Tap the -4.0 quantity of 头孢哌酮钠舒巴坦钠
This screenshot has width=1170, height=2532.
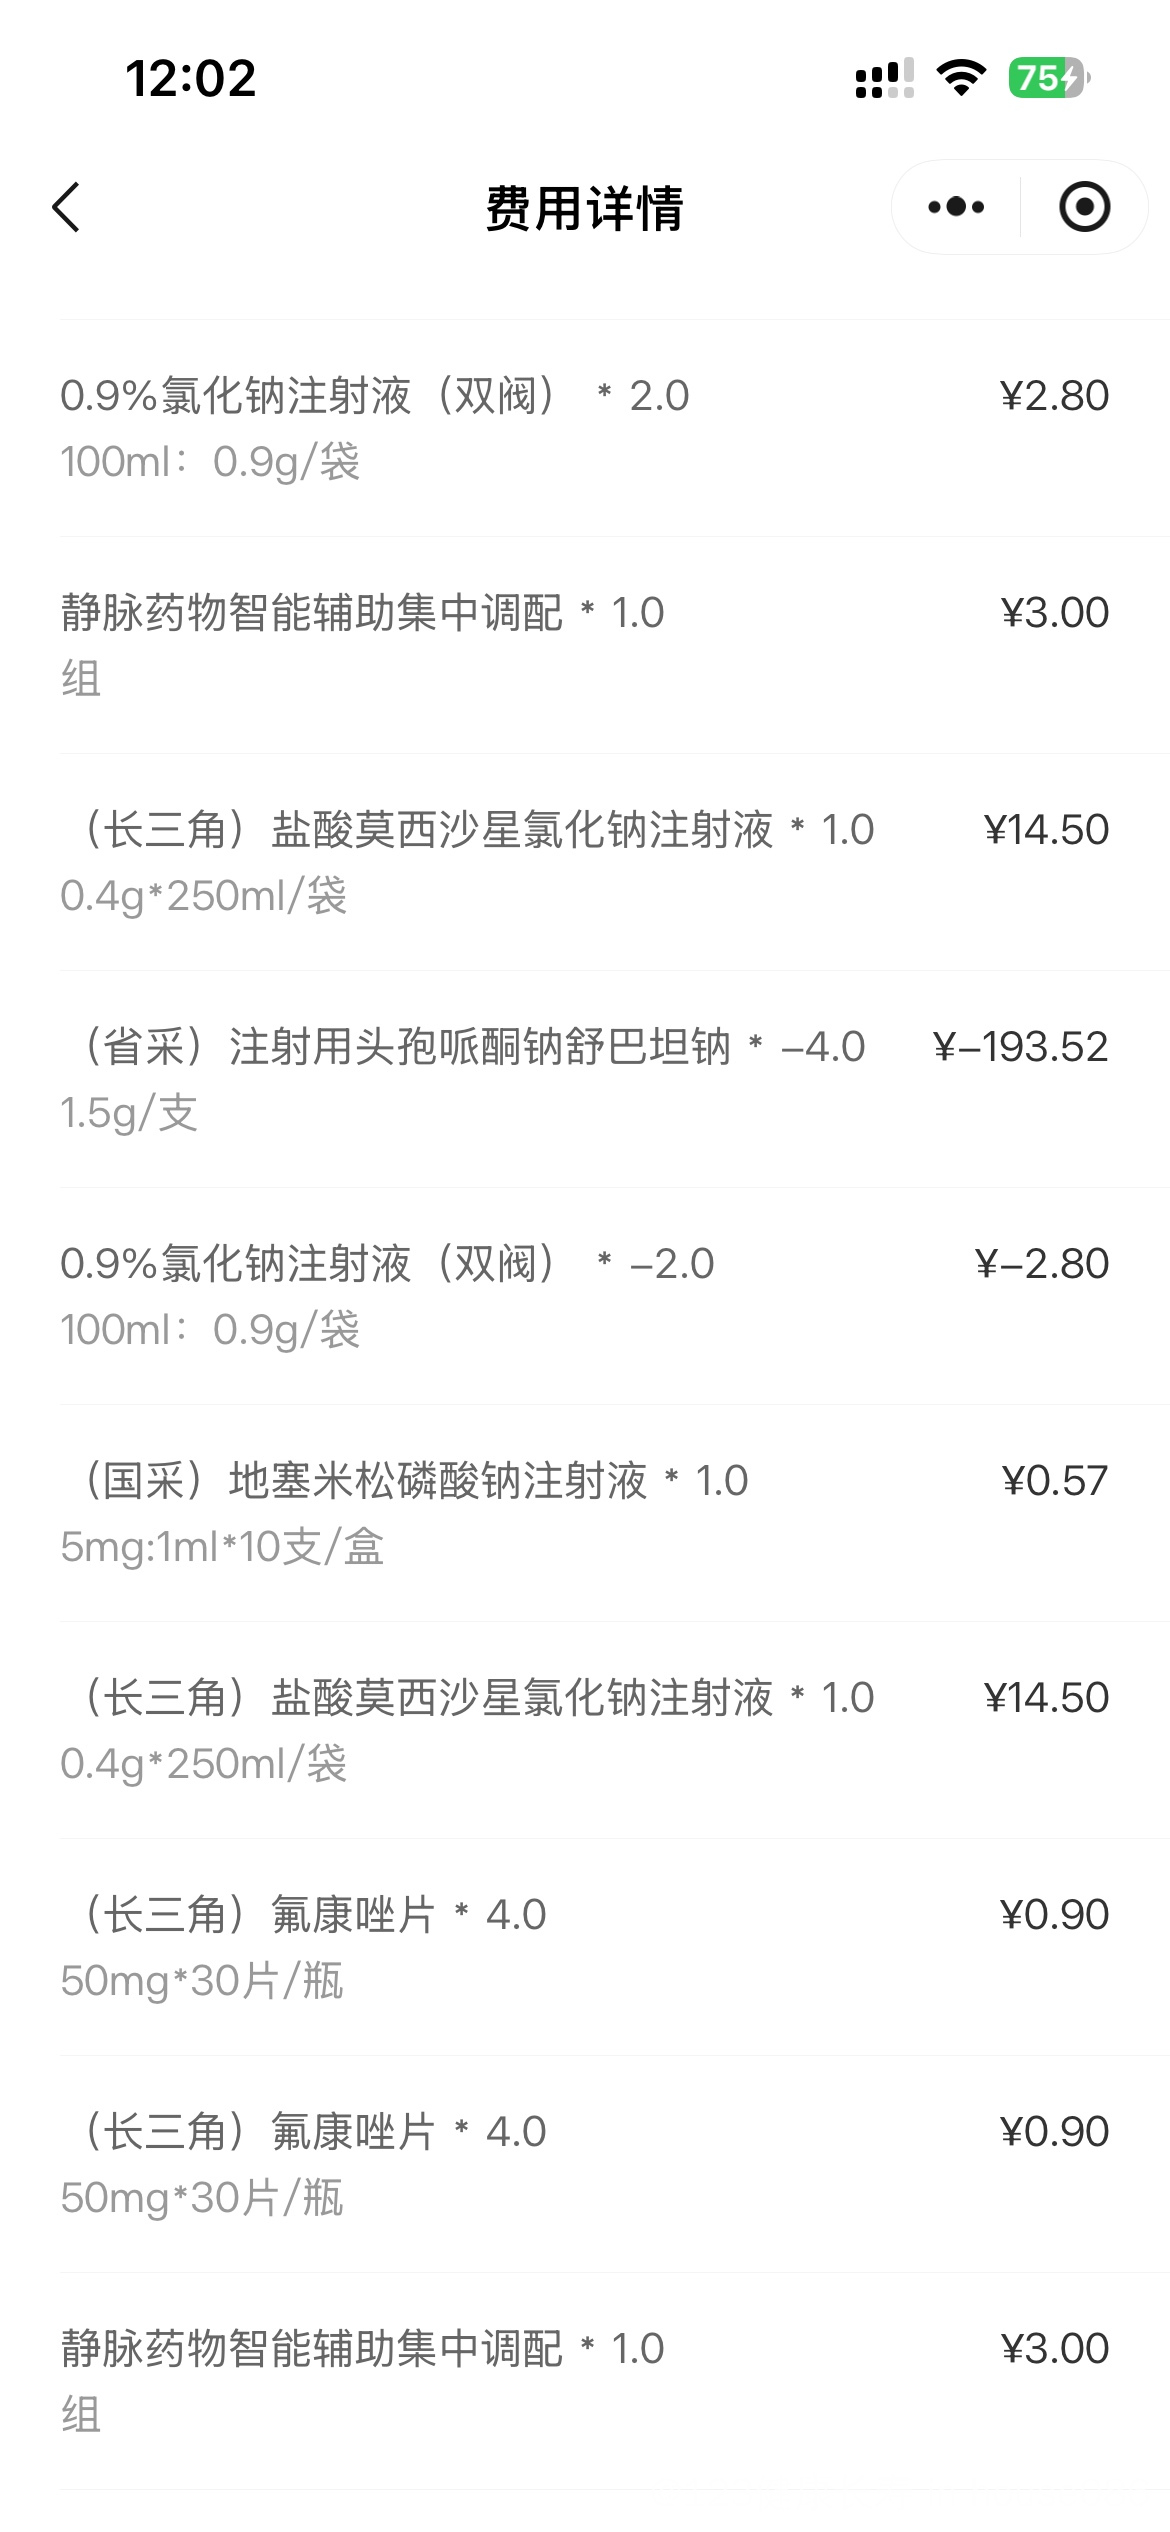point(823,1047)
